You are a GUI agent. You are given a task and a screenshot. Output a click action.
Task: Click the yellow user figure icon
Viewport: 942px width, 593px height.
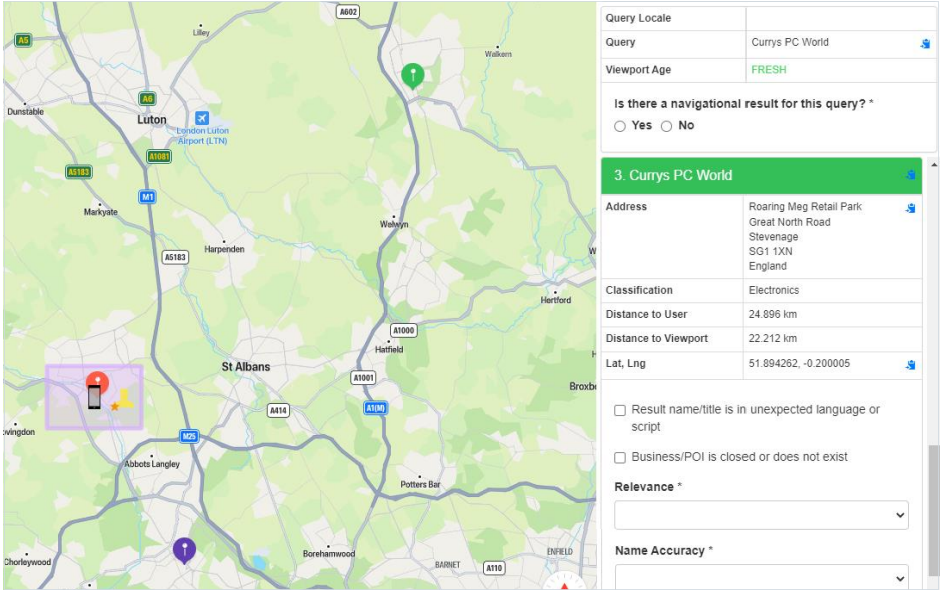tap(125, 398)
